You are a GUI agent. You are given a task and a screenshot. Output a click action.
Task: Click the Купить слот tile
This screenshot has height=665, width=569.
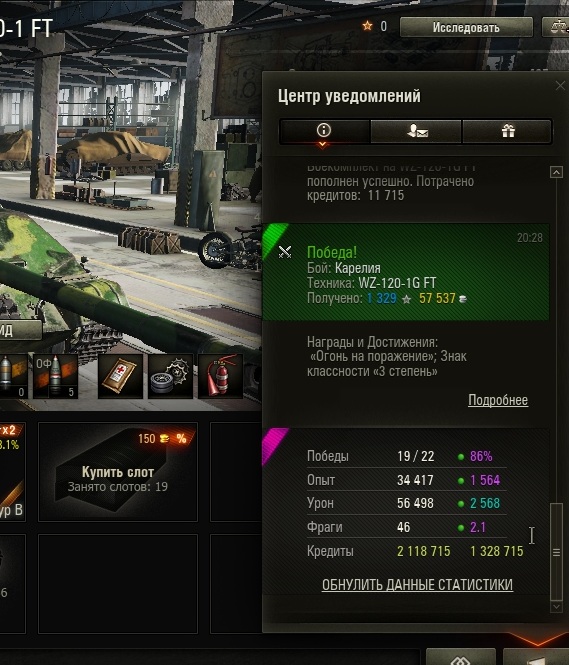pos(118,472)
